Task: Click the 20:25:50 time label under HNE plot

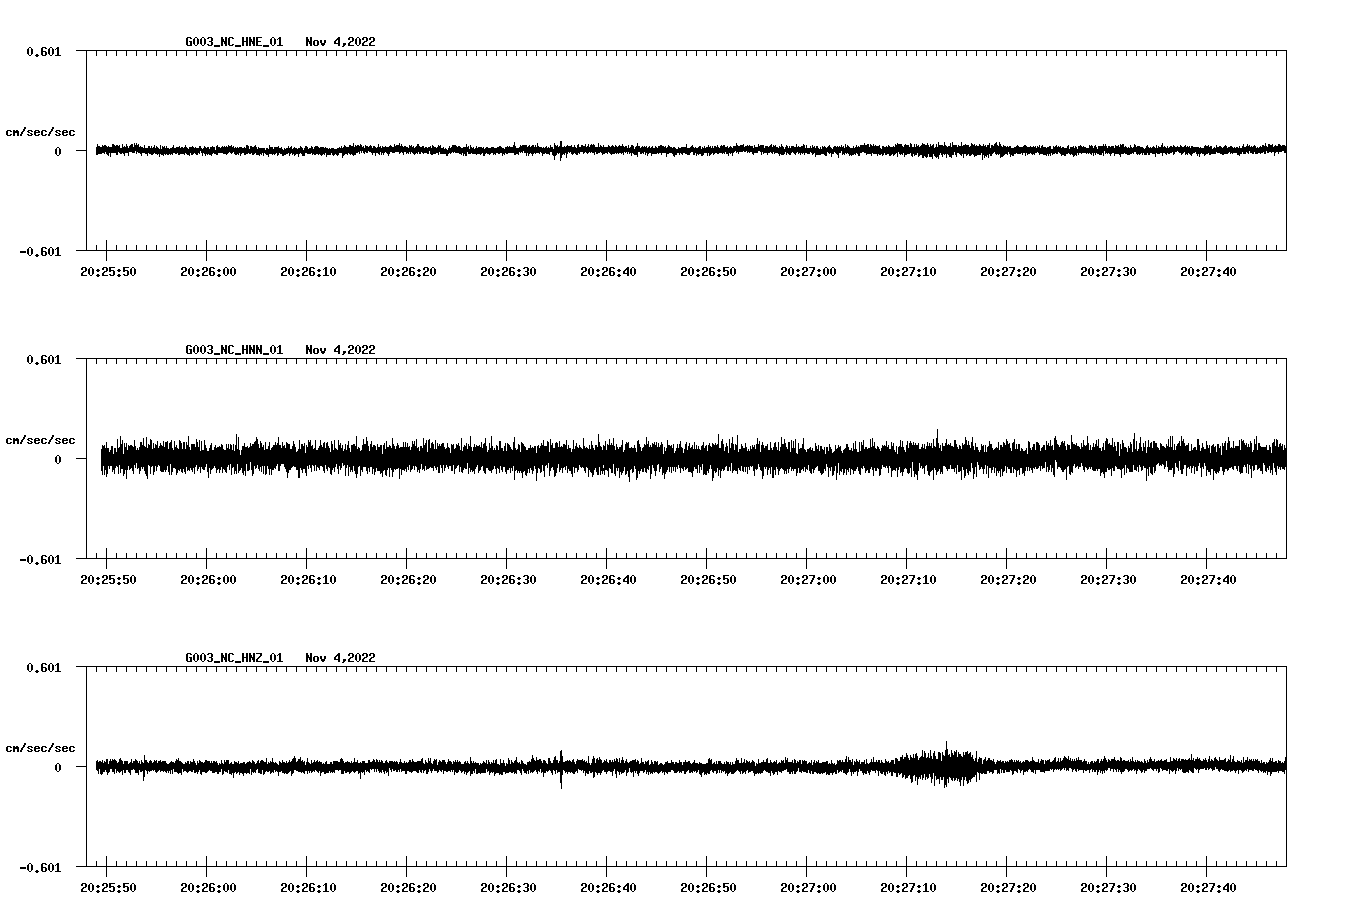Action: pyautogui.click(x=108, y=272)
